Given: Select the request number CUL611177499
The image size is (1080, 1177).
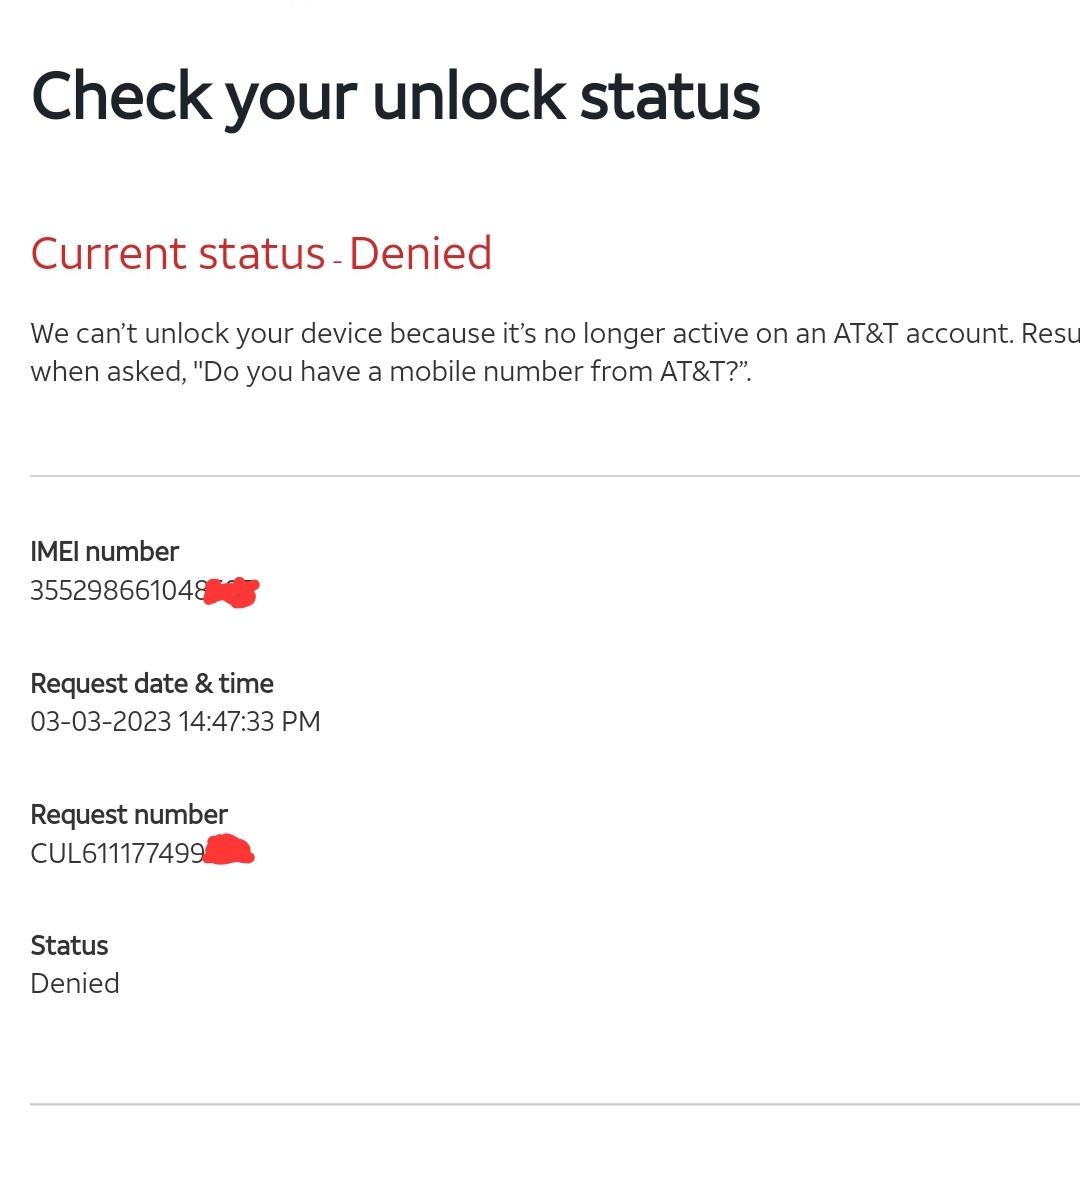Looking at the screenshot, I should pyautogui.click(x=117, y=854).
